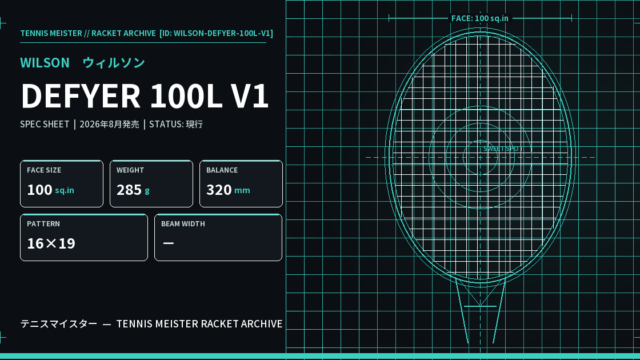Screen dimensions: 640x360
Task: Click the PATTERN 16×19 card
Action: tap(84, 238)
